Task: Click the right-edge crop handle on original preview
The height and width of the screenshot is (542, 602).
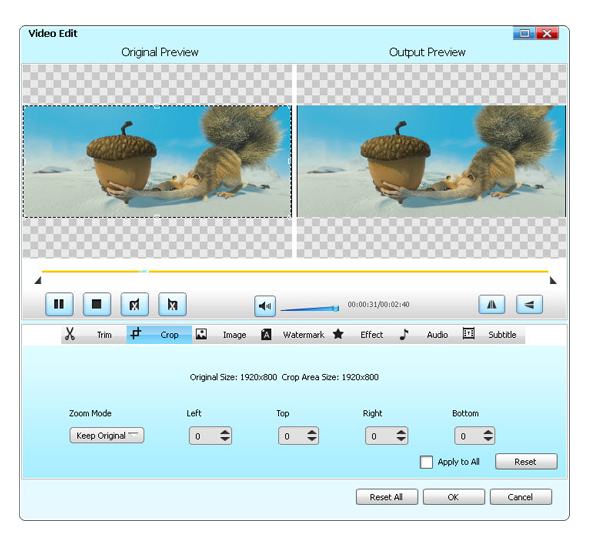Action: [290, 161]
